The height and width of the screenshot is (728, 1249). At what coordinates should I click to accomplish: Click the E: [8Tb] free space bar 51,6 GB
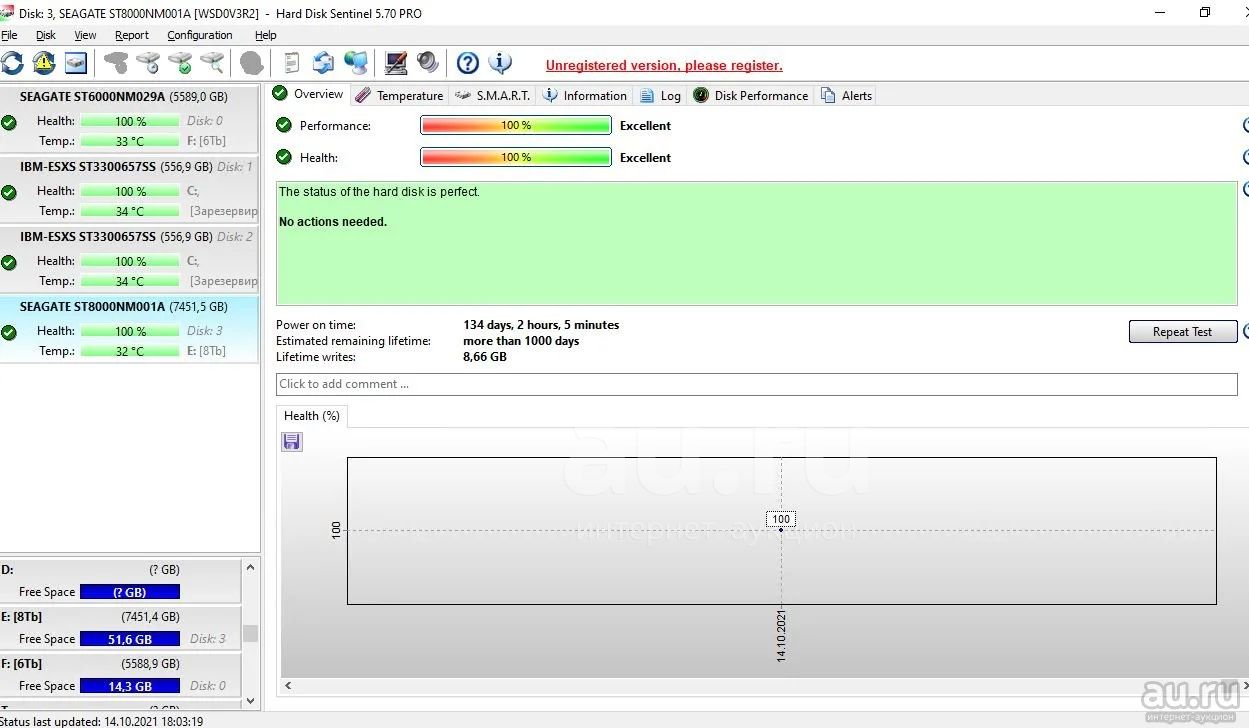(x=130, y=639)
